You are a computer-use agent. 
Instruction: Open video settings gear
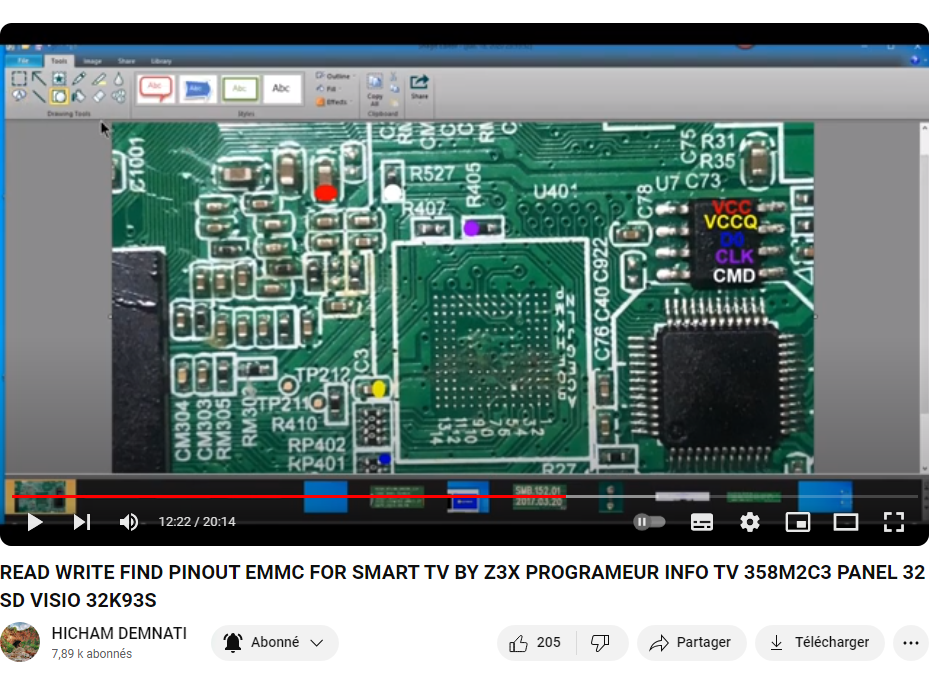(x=749, y=522)
